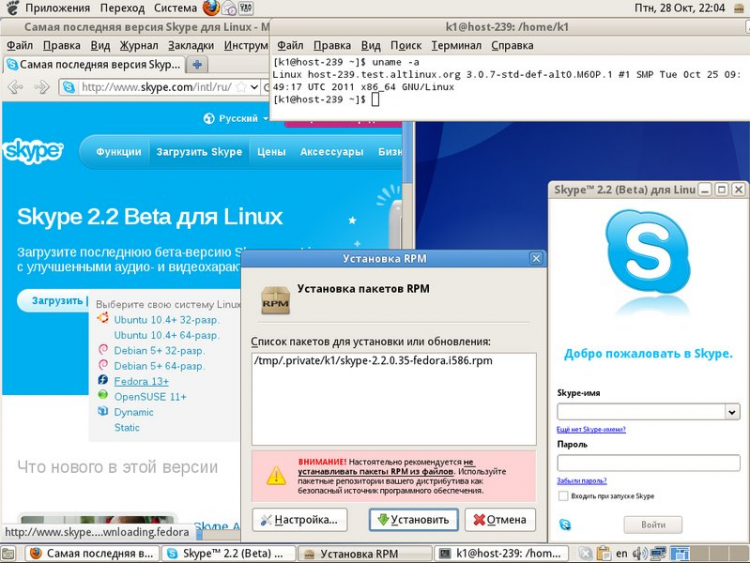This screenshot has width=750, height=563.
Task: Toggle Входить при запуске Skype checkbox
Action: (x=563, y=496)
